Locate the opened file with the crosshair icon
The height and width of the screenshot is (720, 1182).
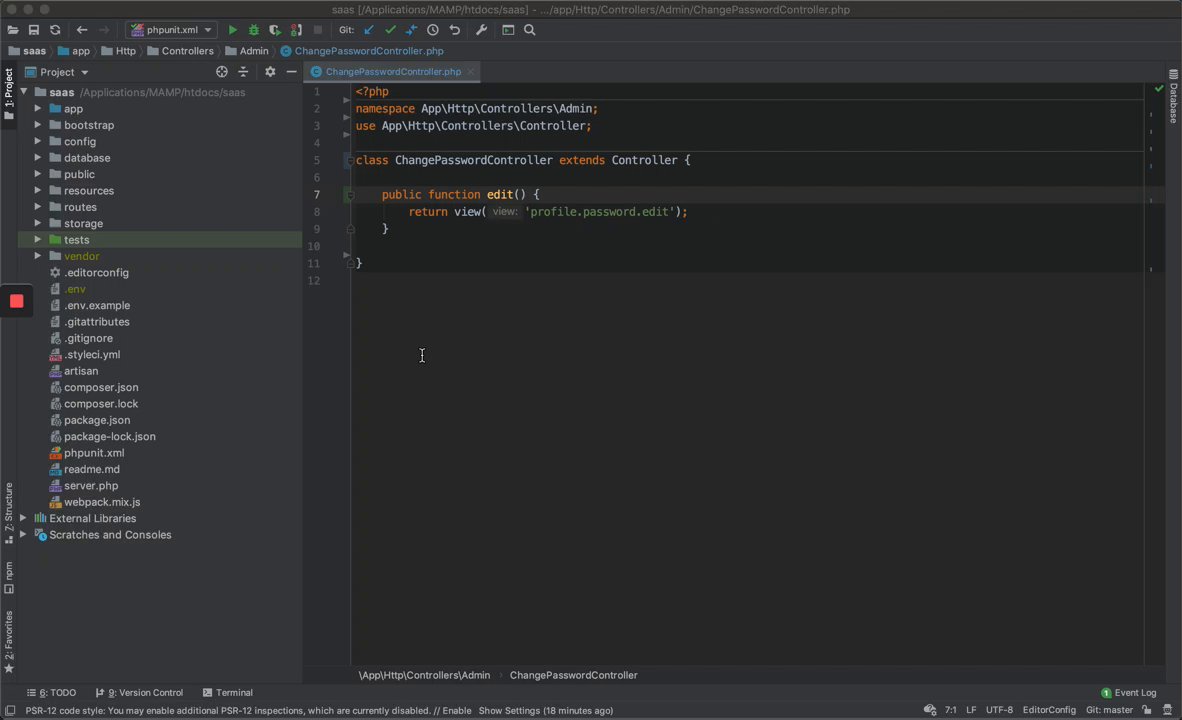coord(222,72)
